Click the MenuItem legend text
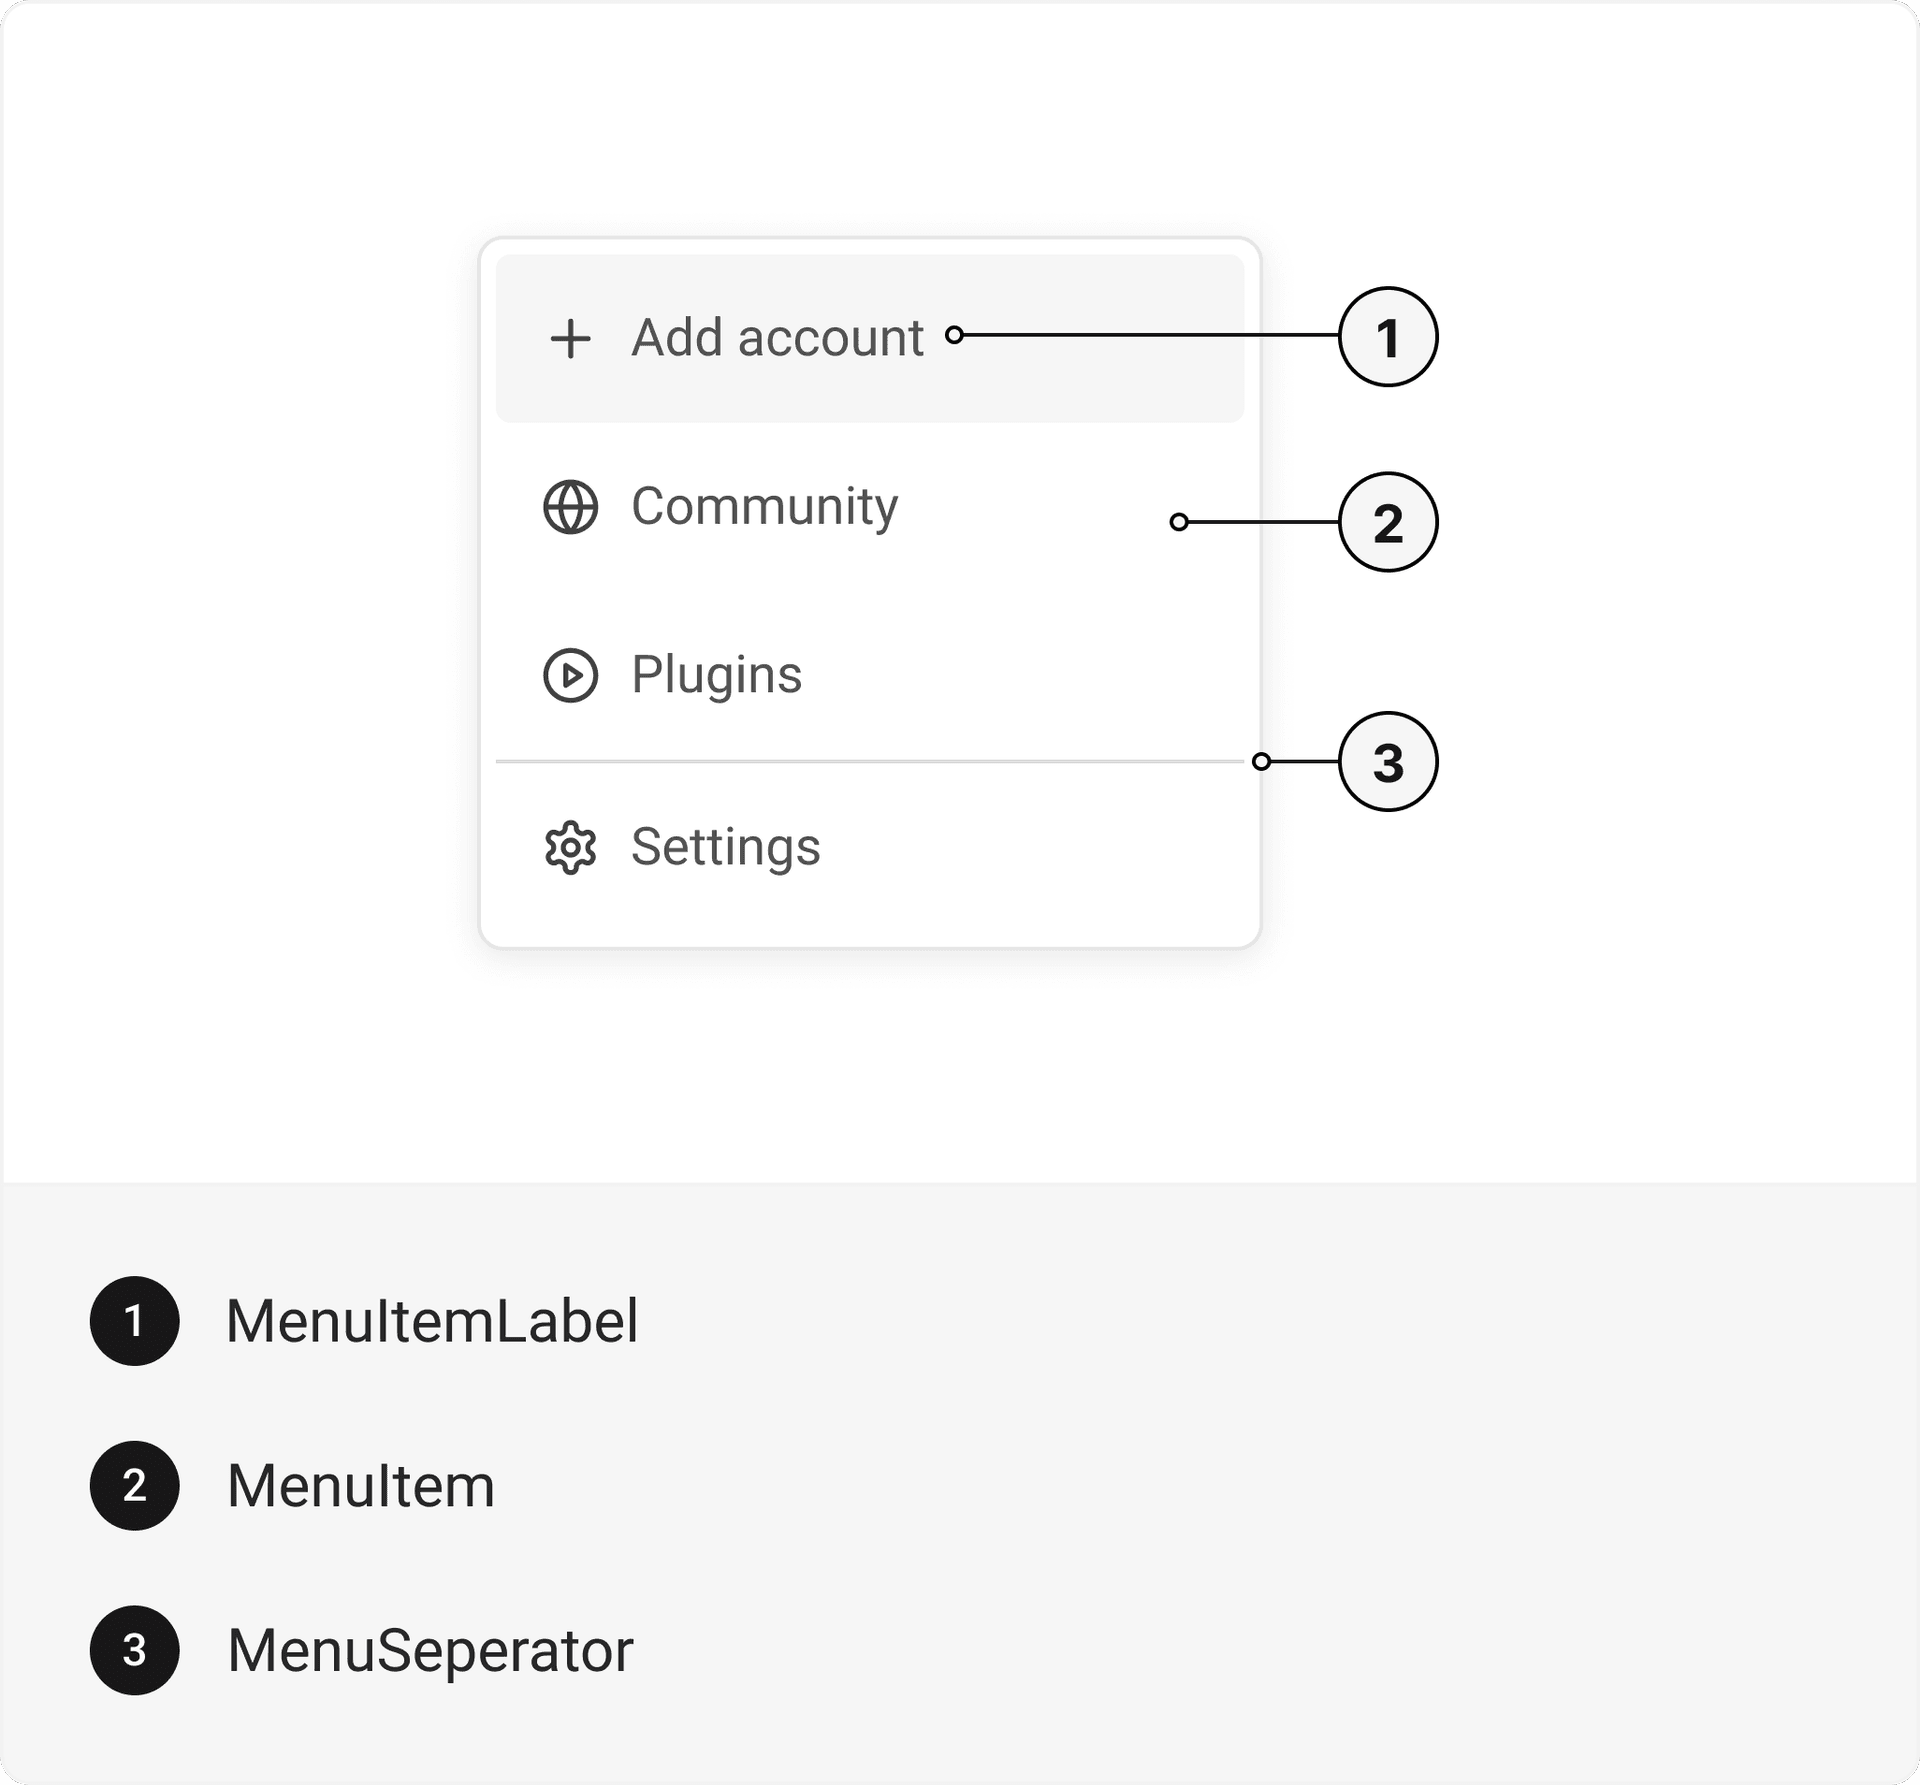Screen dimensions: 1920x1785 point(360,1485)
